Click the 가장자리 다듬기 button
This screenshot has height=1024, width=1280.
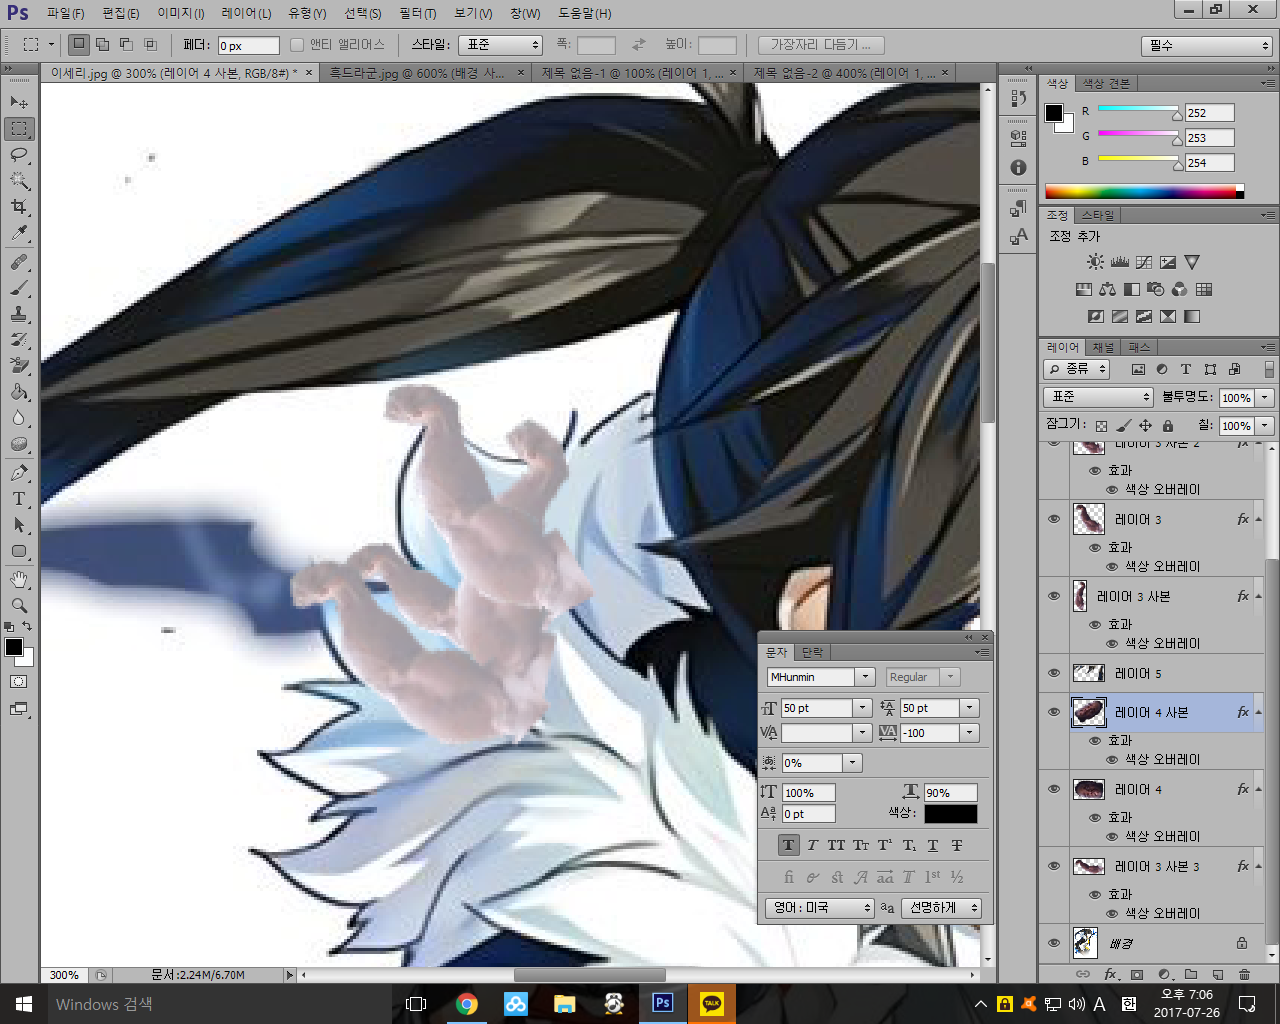(820, 45)
